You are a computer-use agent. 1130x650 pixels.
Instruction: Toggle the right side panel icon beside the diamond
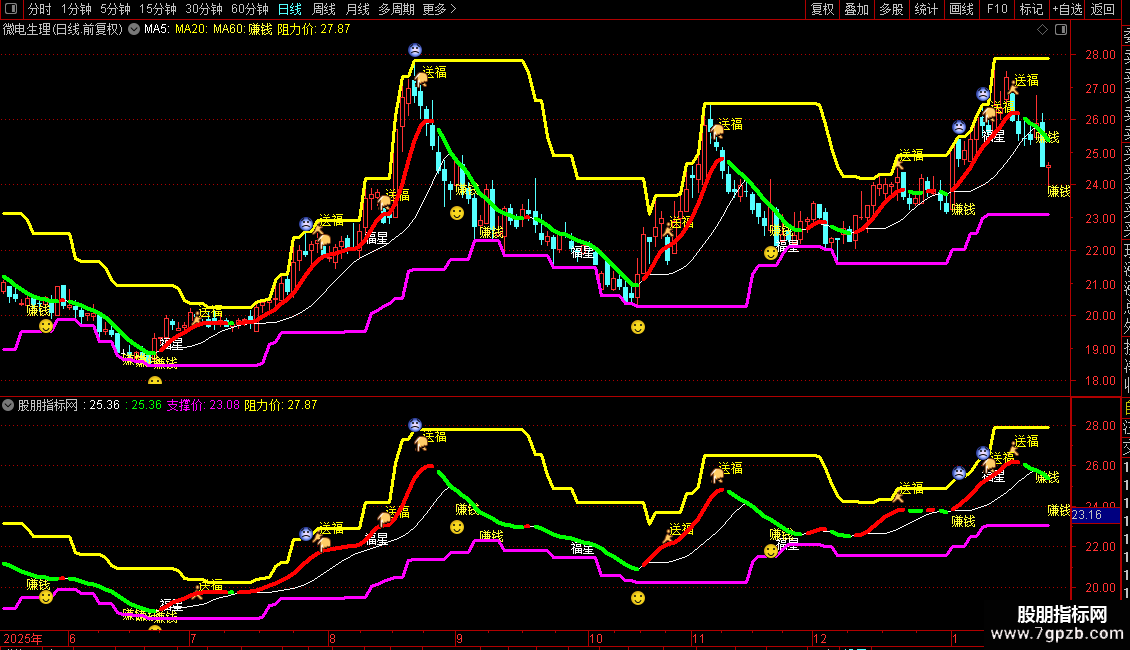click(x=1061, y=30)
